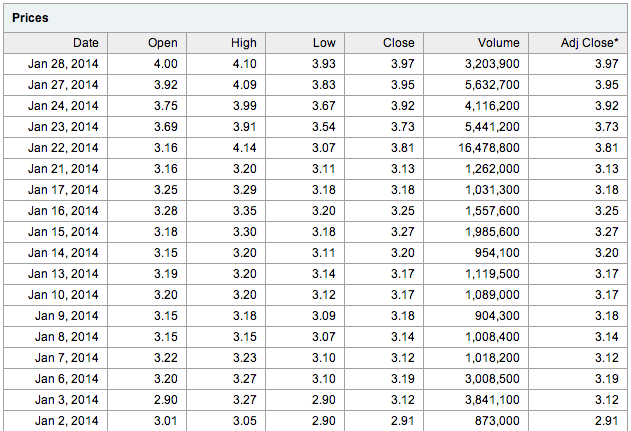Click the Volume column header
Image resolution: width=631 pixels, height=431 pixels.
pos(476,43)
